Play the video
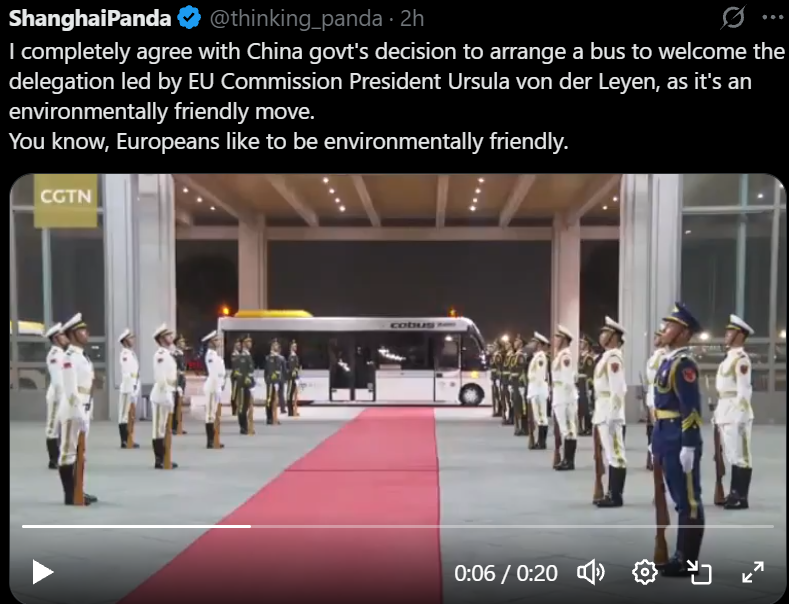Image resolution: width=789 pixels, height=604 pixels. point(43,572)
